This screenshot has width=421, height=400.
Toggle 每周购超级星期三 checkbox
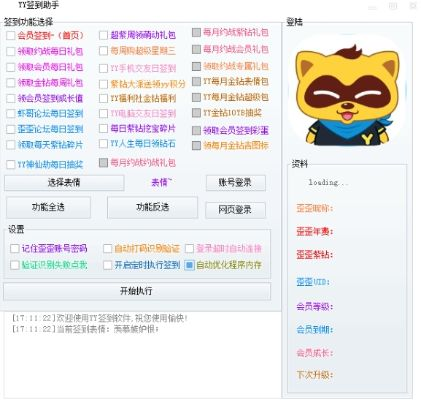coord(103,51)
